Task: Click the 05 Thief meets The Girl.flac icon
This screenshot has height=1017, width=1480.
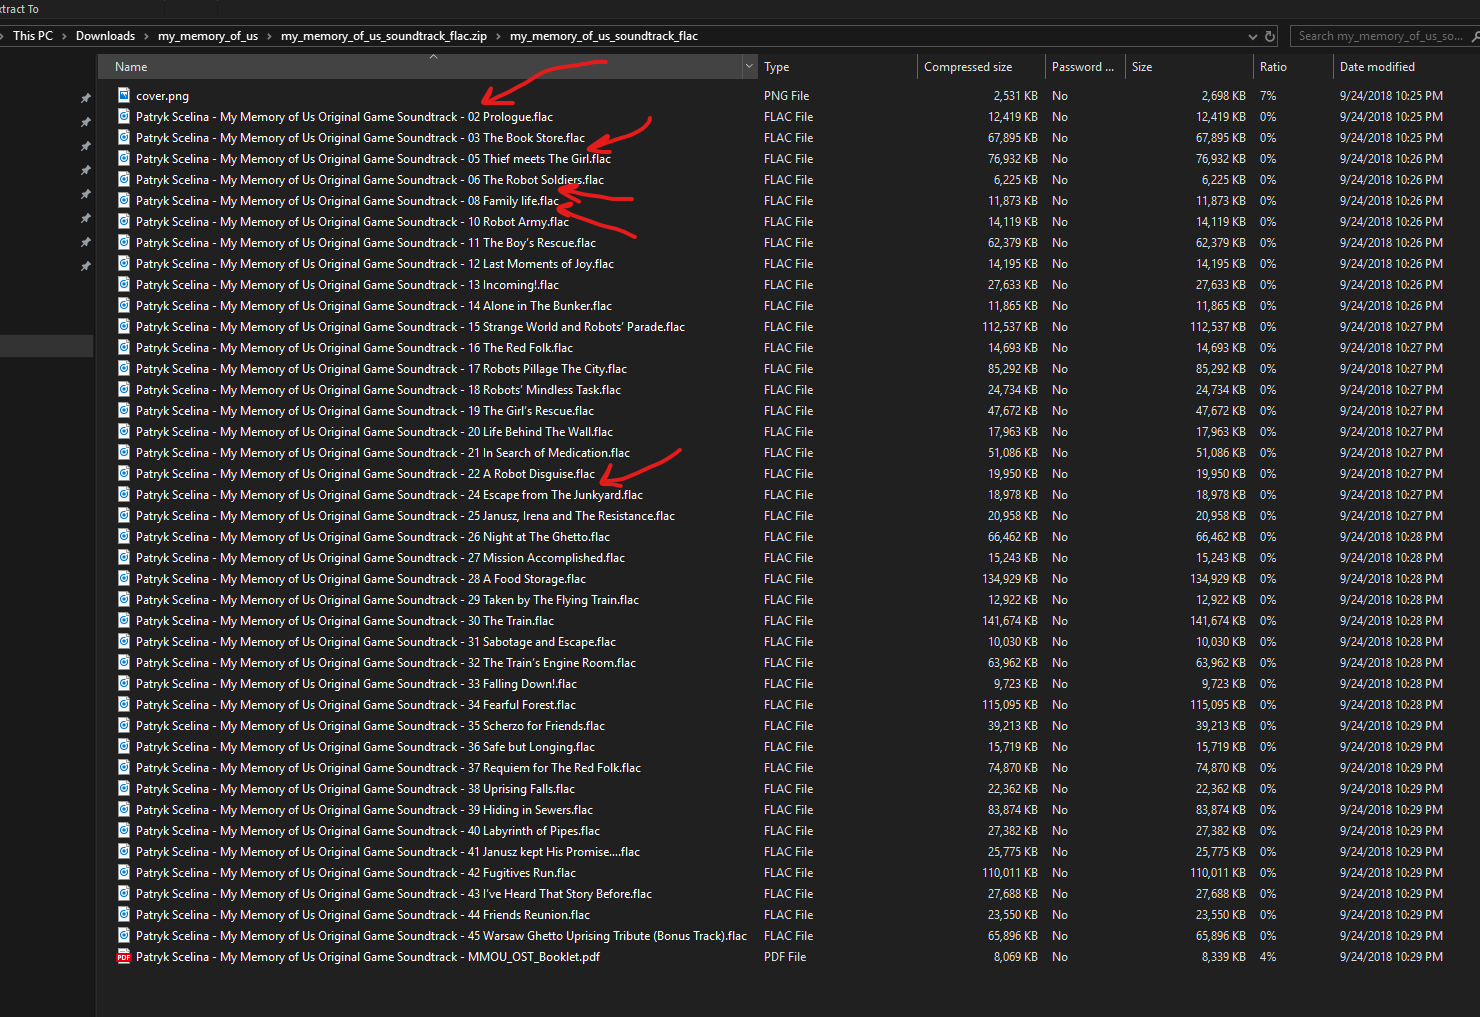Action: click(x=124, y=158)
